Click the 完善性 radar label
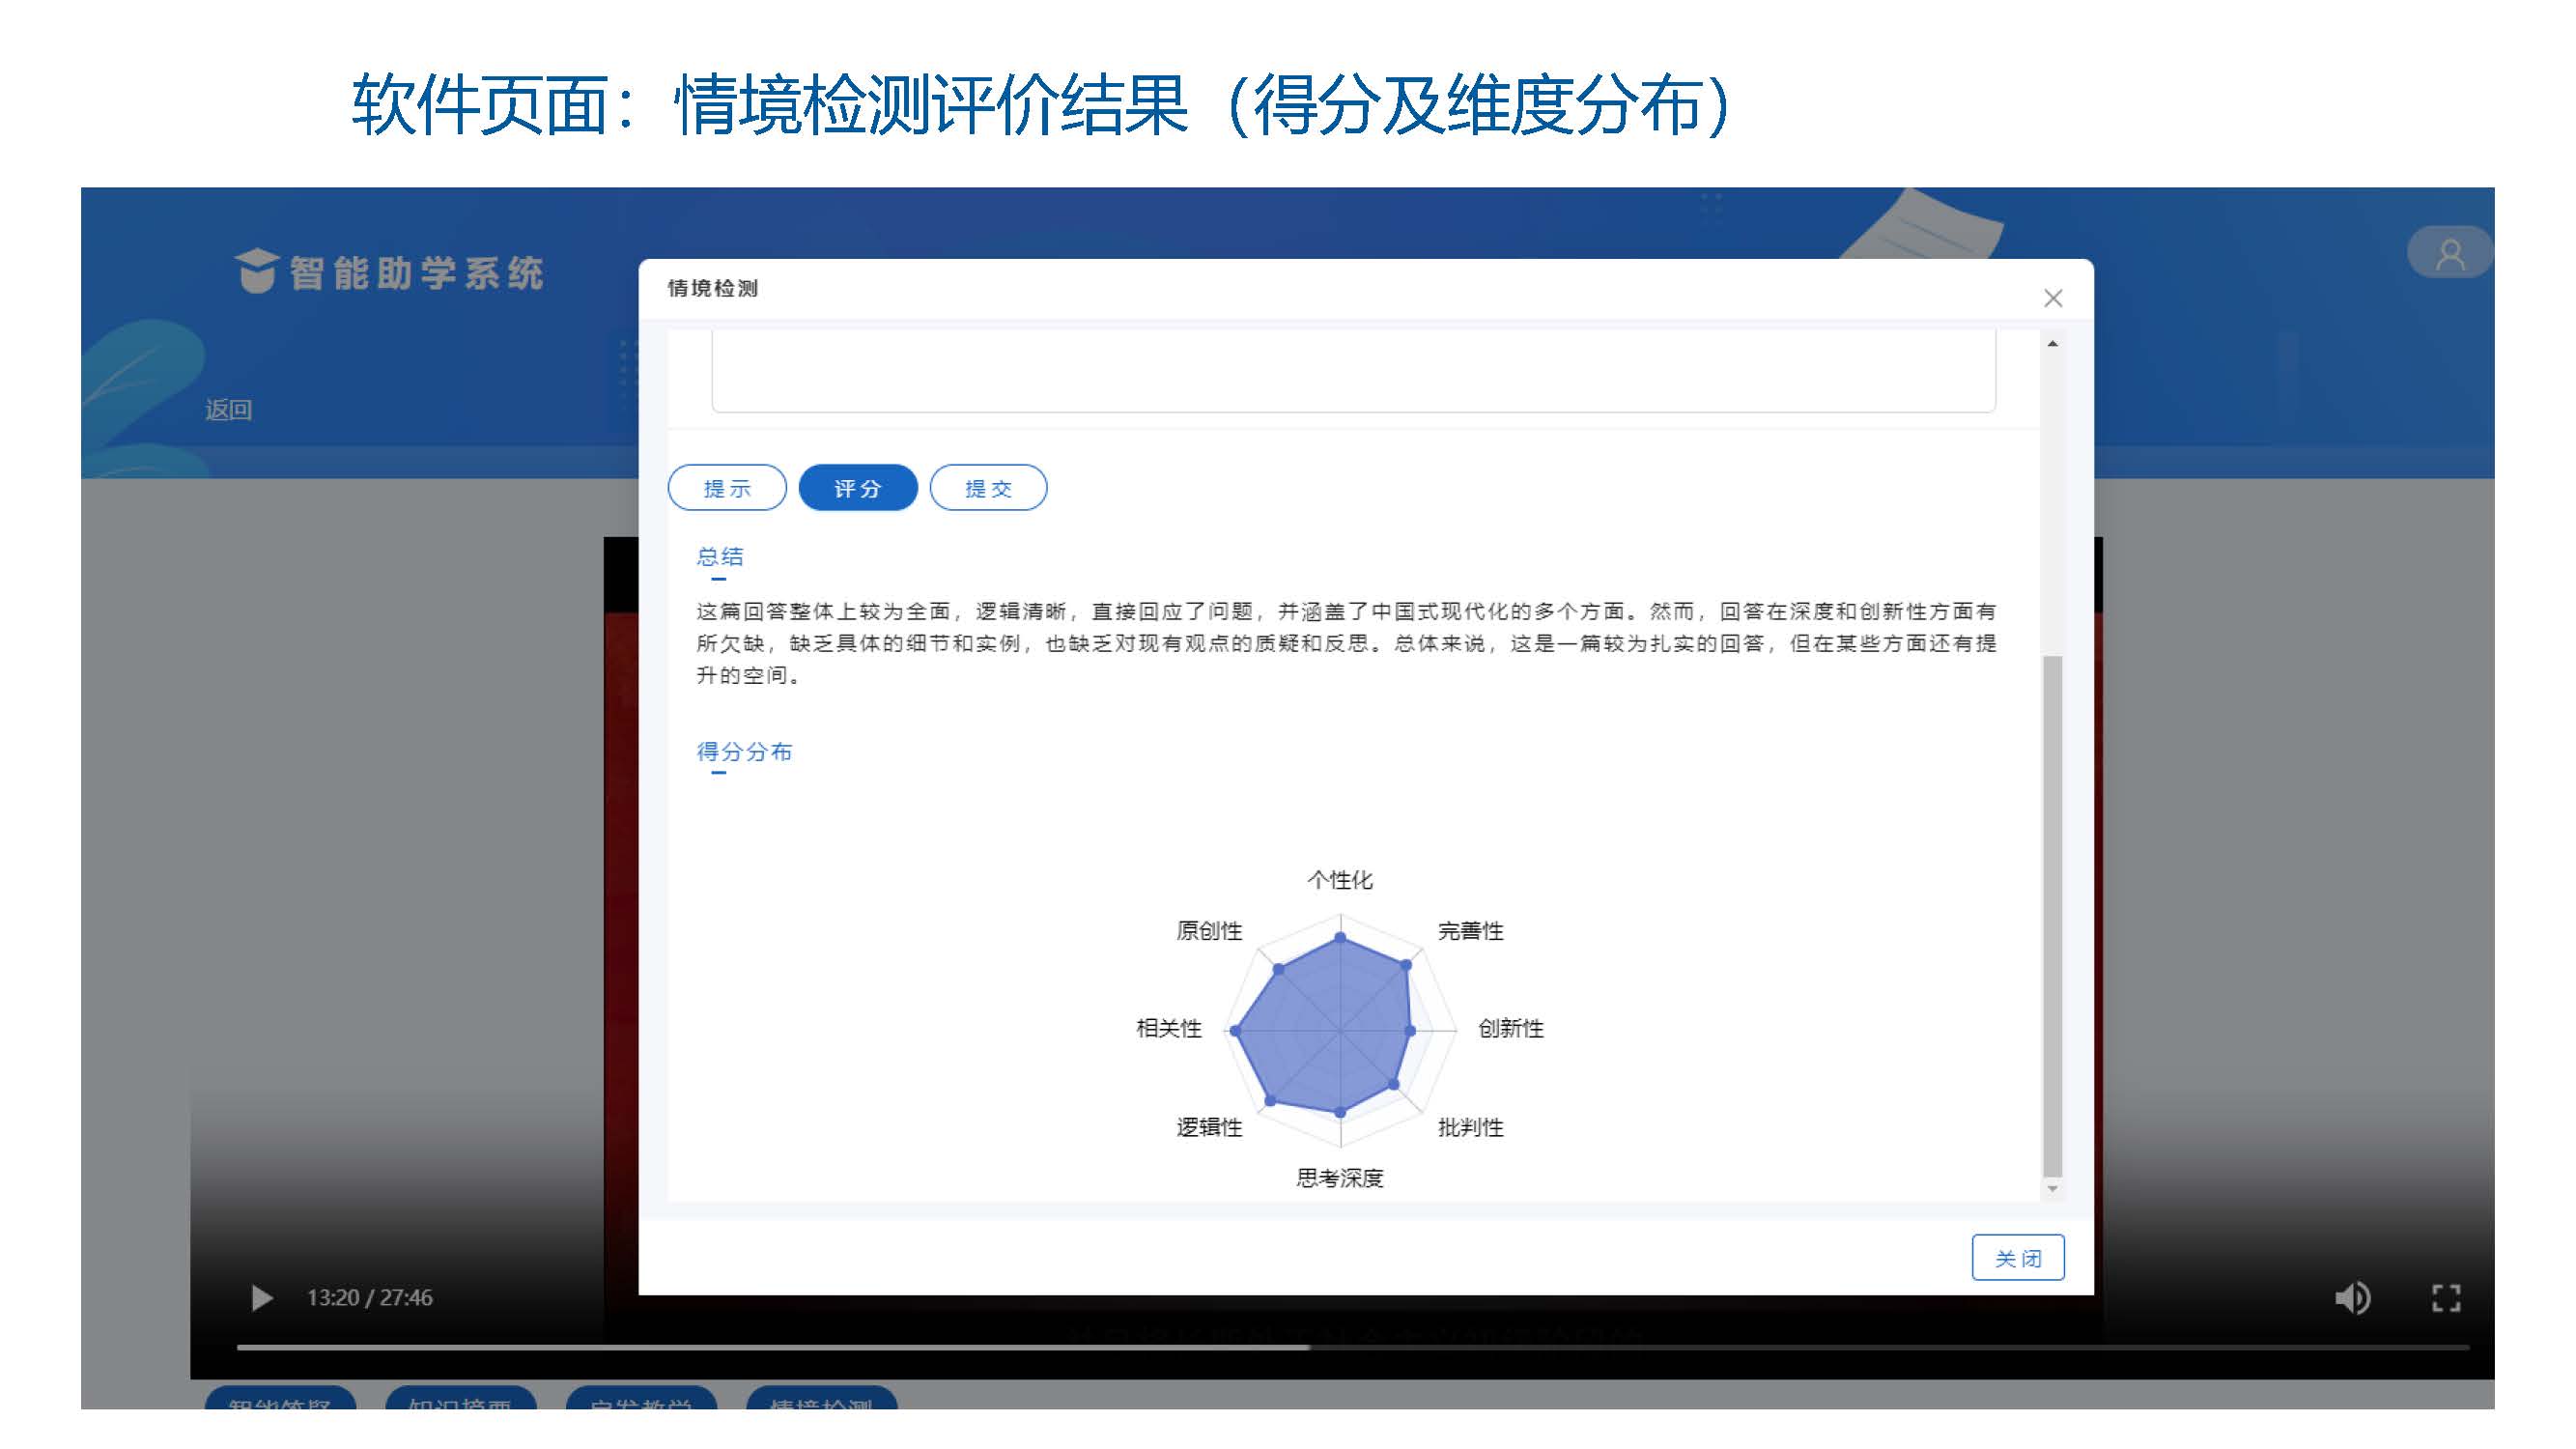Viewport: 2576px width, 1449px height. click(1470, 930)
